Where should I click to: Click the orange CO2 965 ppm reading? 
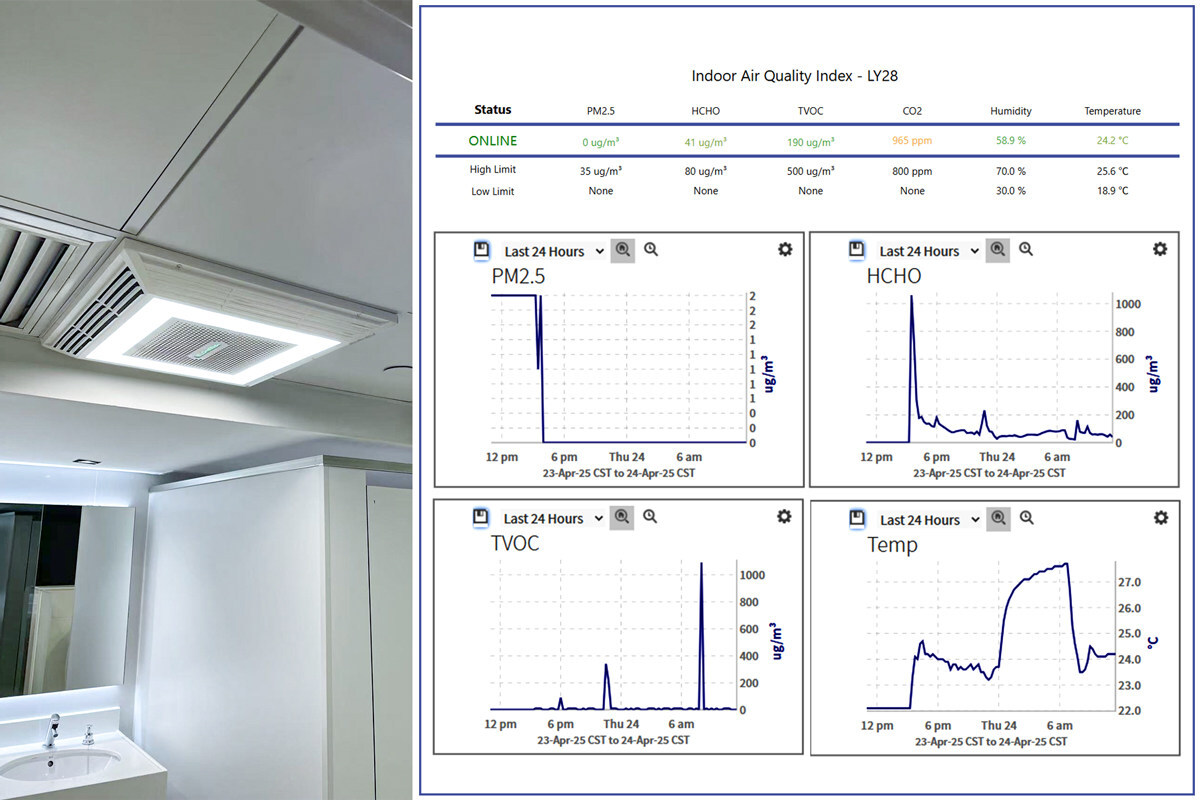912,142
